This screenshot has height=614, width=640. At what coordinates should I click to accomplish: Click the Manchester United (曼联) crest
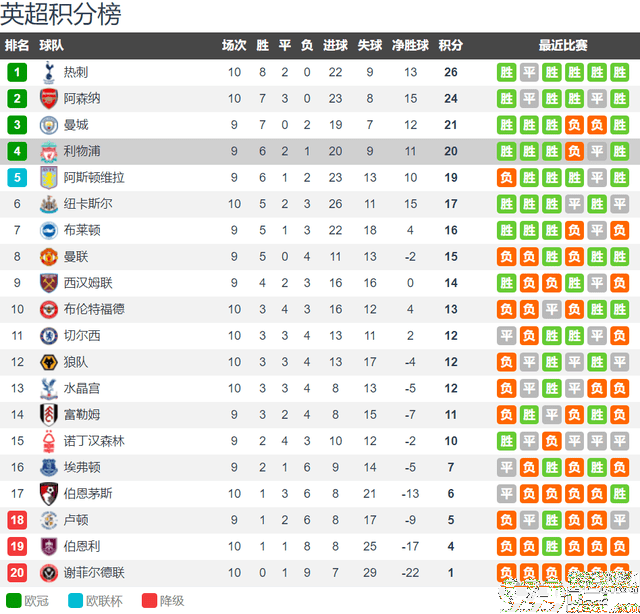coord(49,257)
